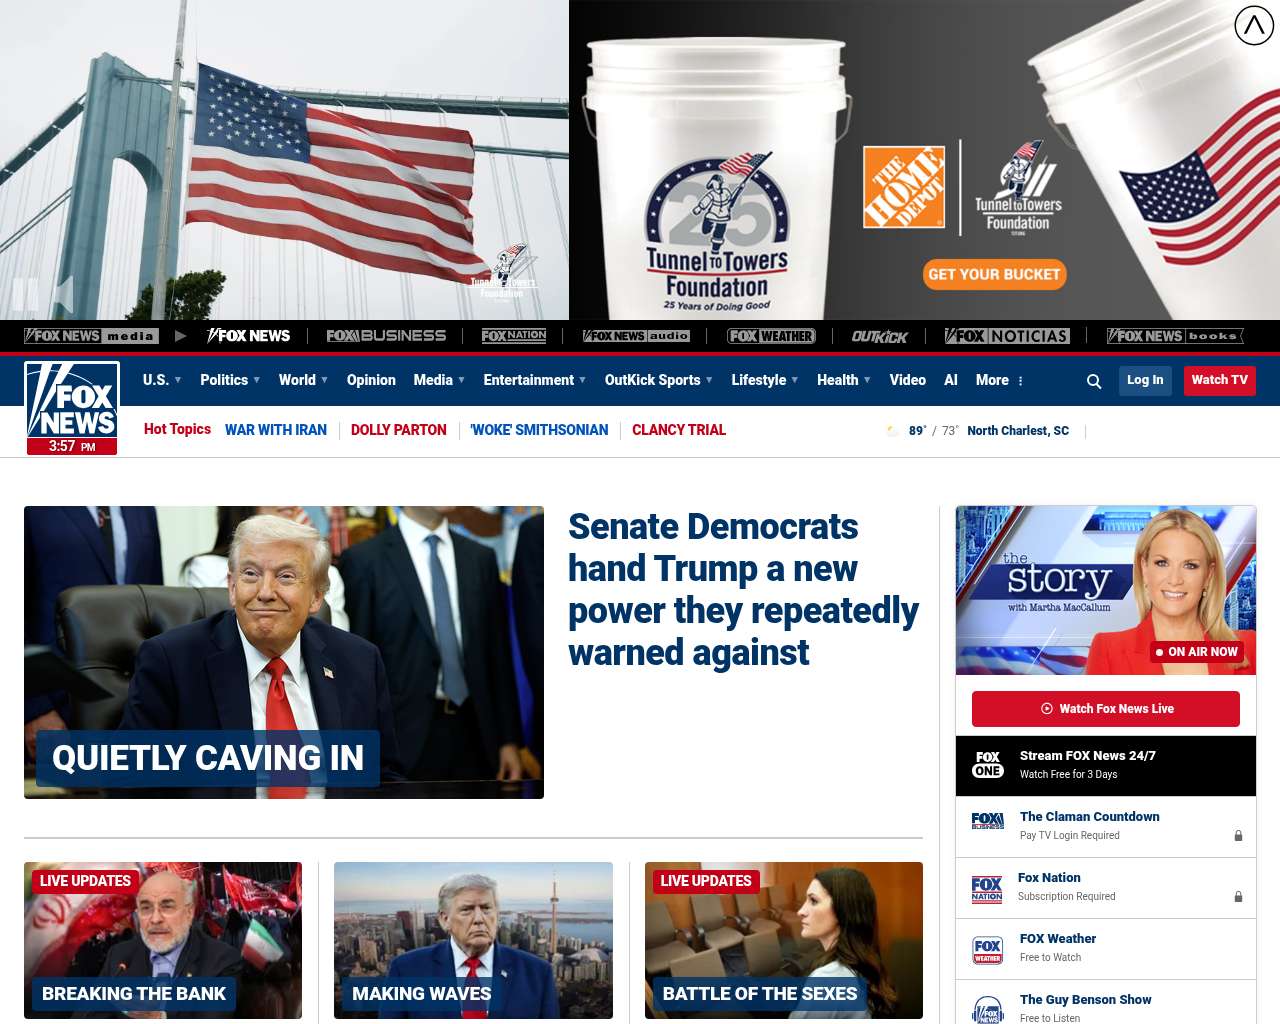This screenshot has height=1024, width=1280.
Task: Visit the OutKick site logo
Action: coord(880,336)
